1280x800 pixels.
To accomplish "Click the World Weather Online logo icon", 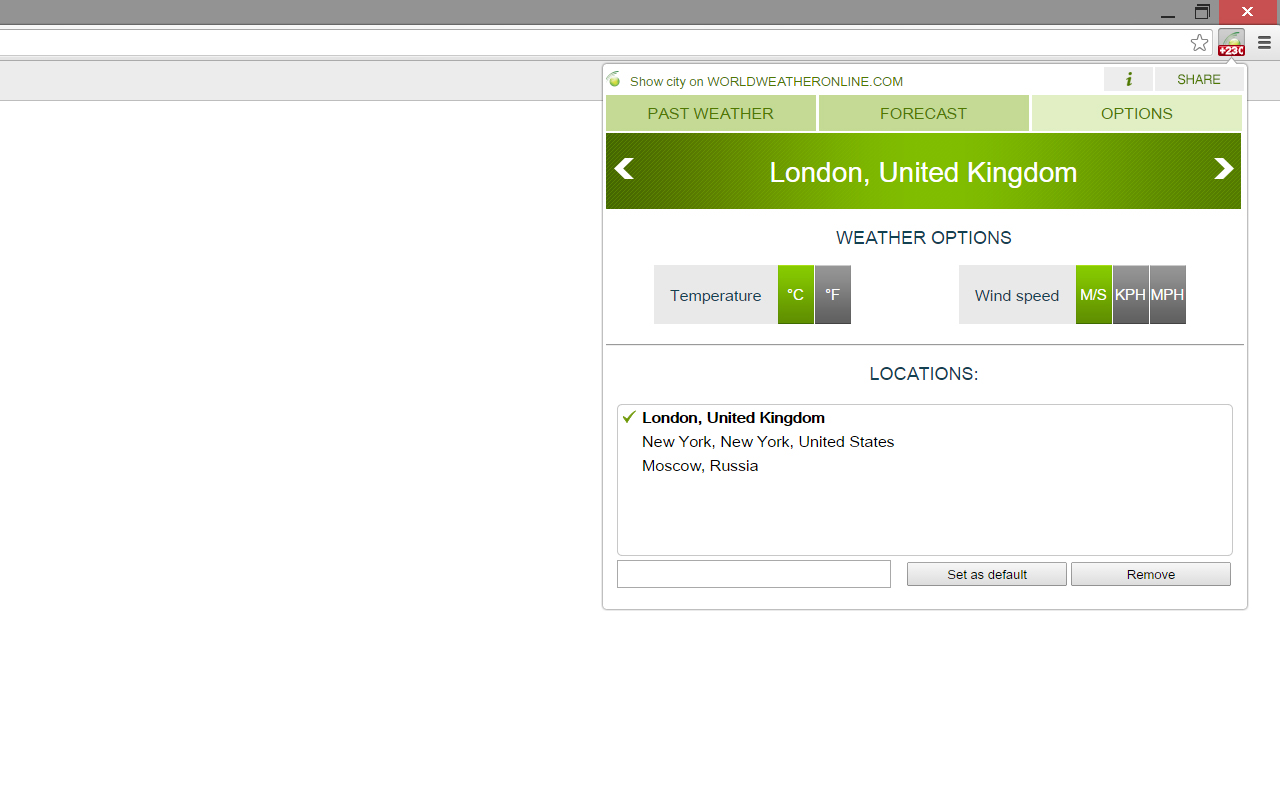I will (614, 80).
